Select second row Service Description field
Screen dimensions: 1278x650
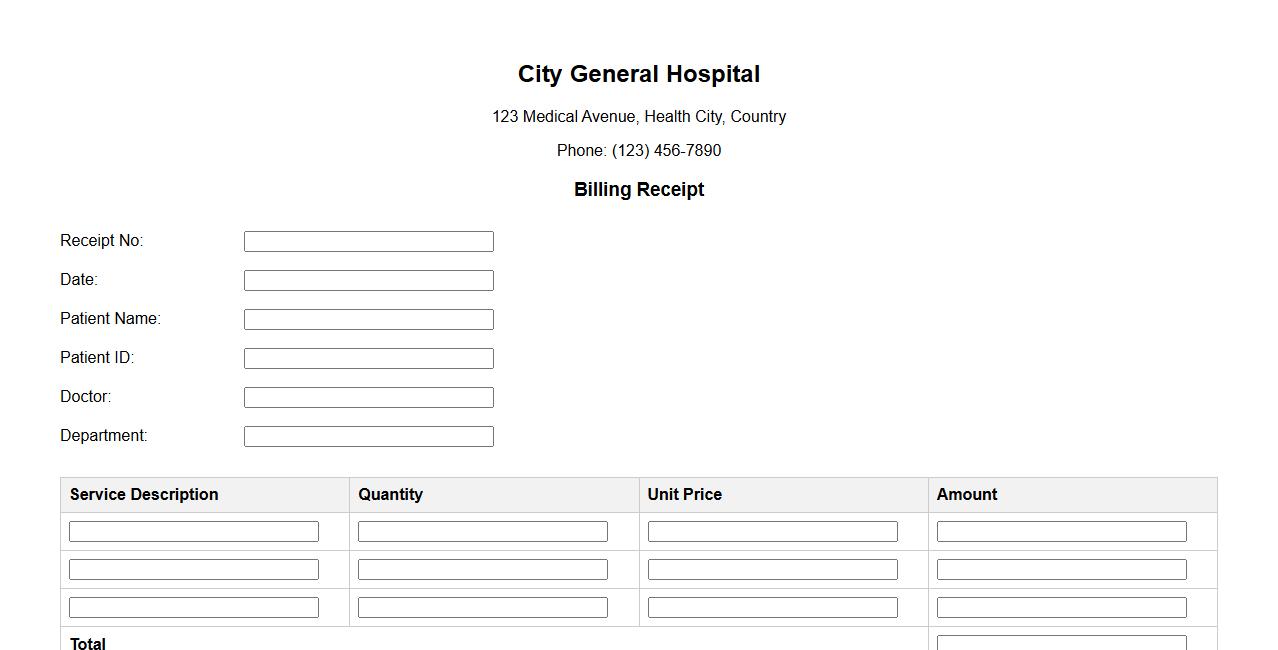tap(194, 570)
